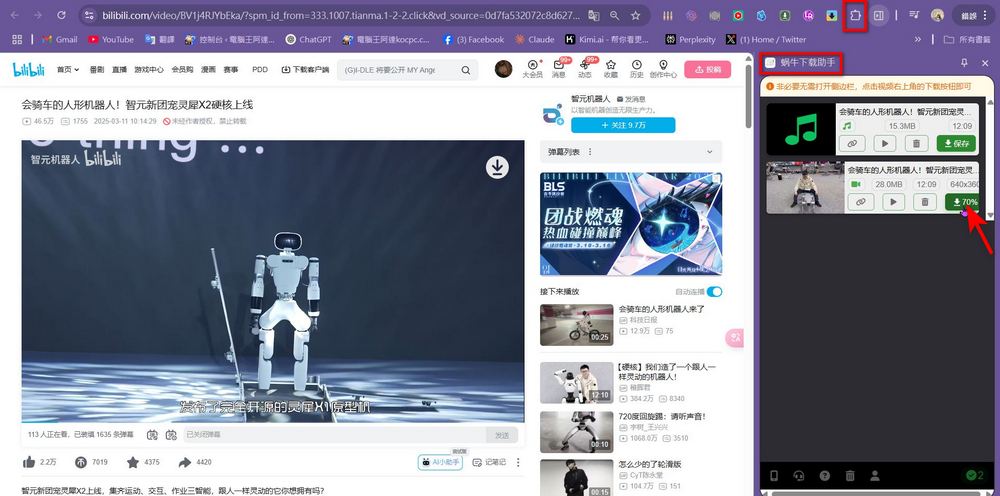
Task: Click the user profile icon in panel footer
Action: point(875,476)
